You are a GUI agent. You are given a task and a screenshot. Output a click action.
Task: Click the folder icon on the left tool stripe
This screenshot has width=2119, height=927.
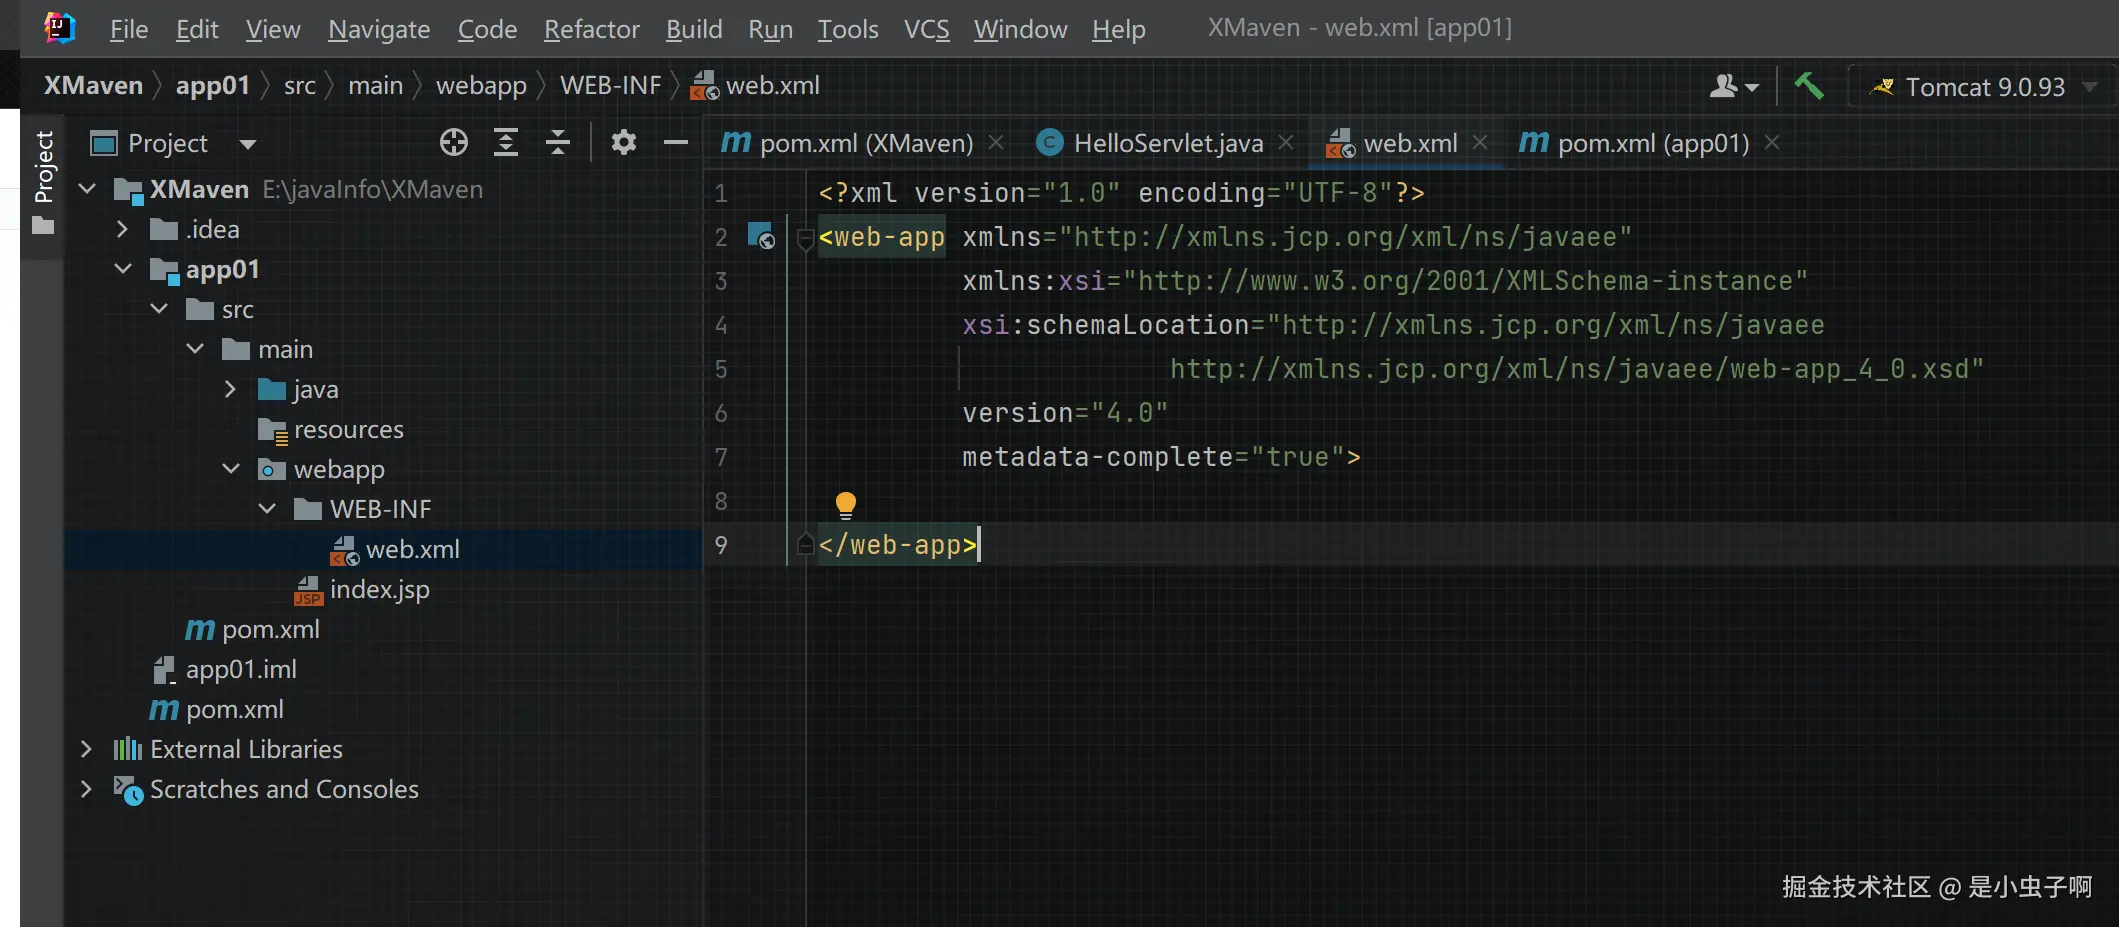tap(43, 226)
